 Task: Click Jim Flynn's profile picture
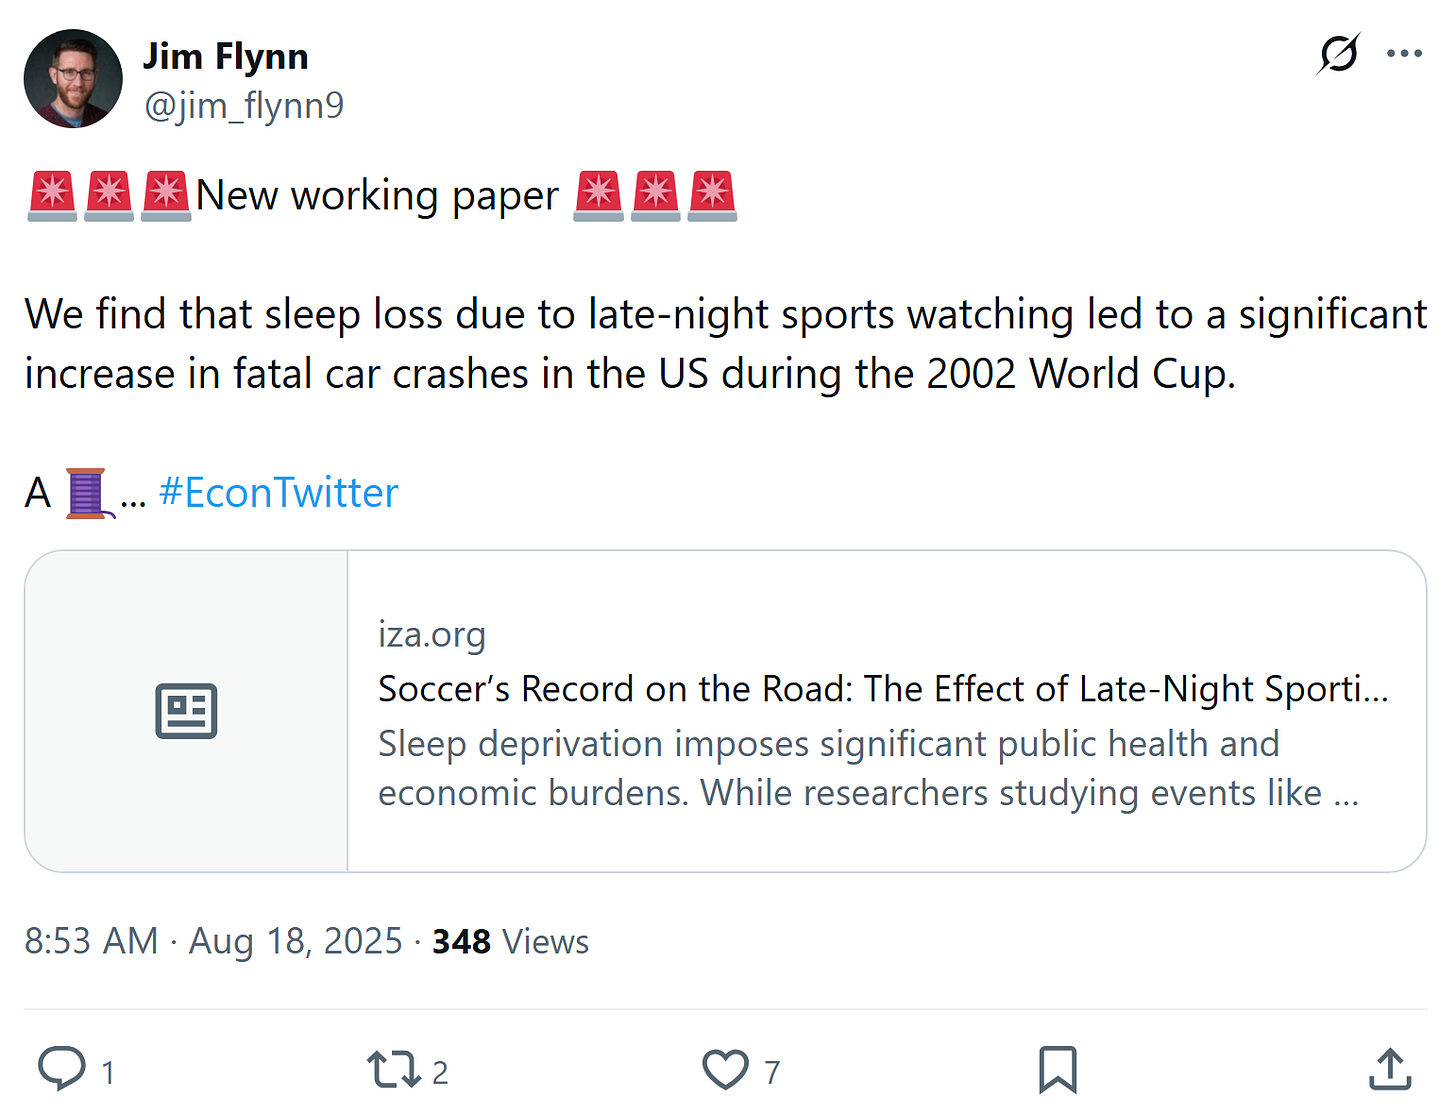(73, 79)
